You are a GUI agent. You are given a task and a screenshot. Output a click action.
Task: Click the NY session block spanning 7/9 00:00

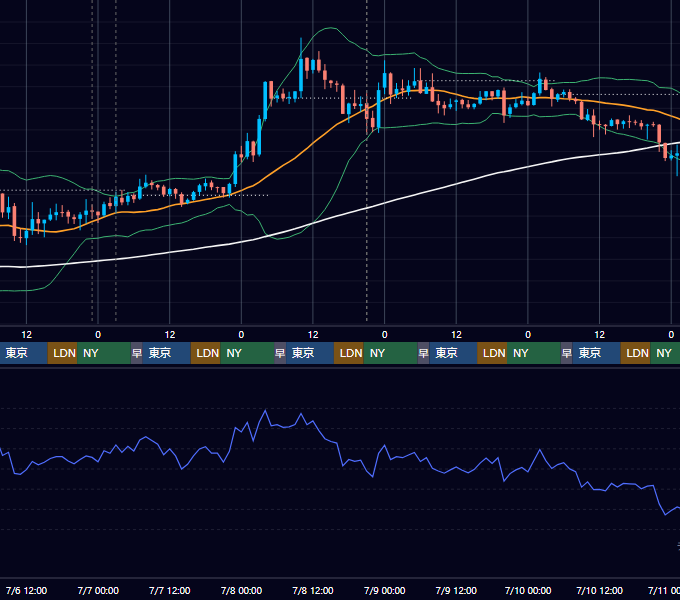pyautogui.click(x=390, y=353)
